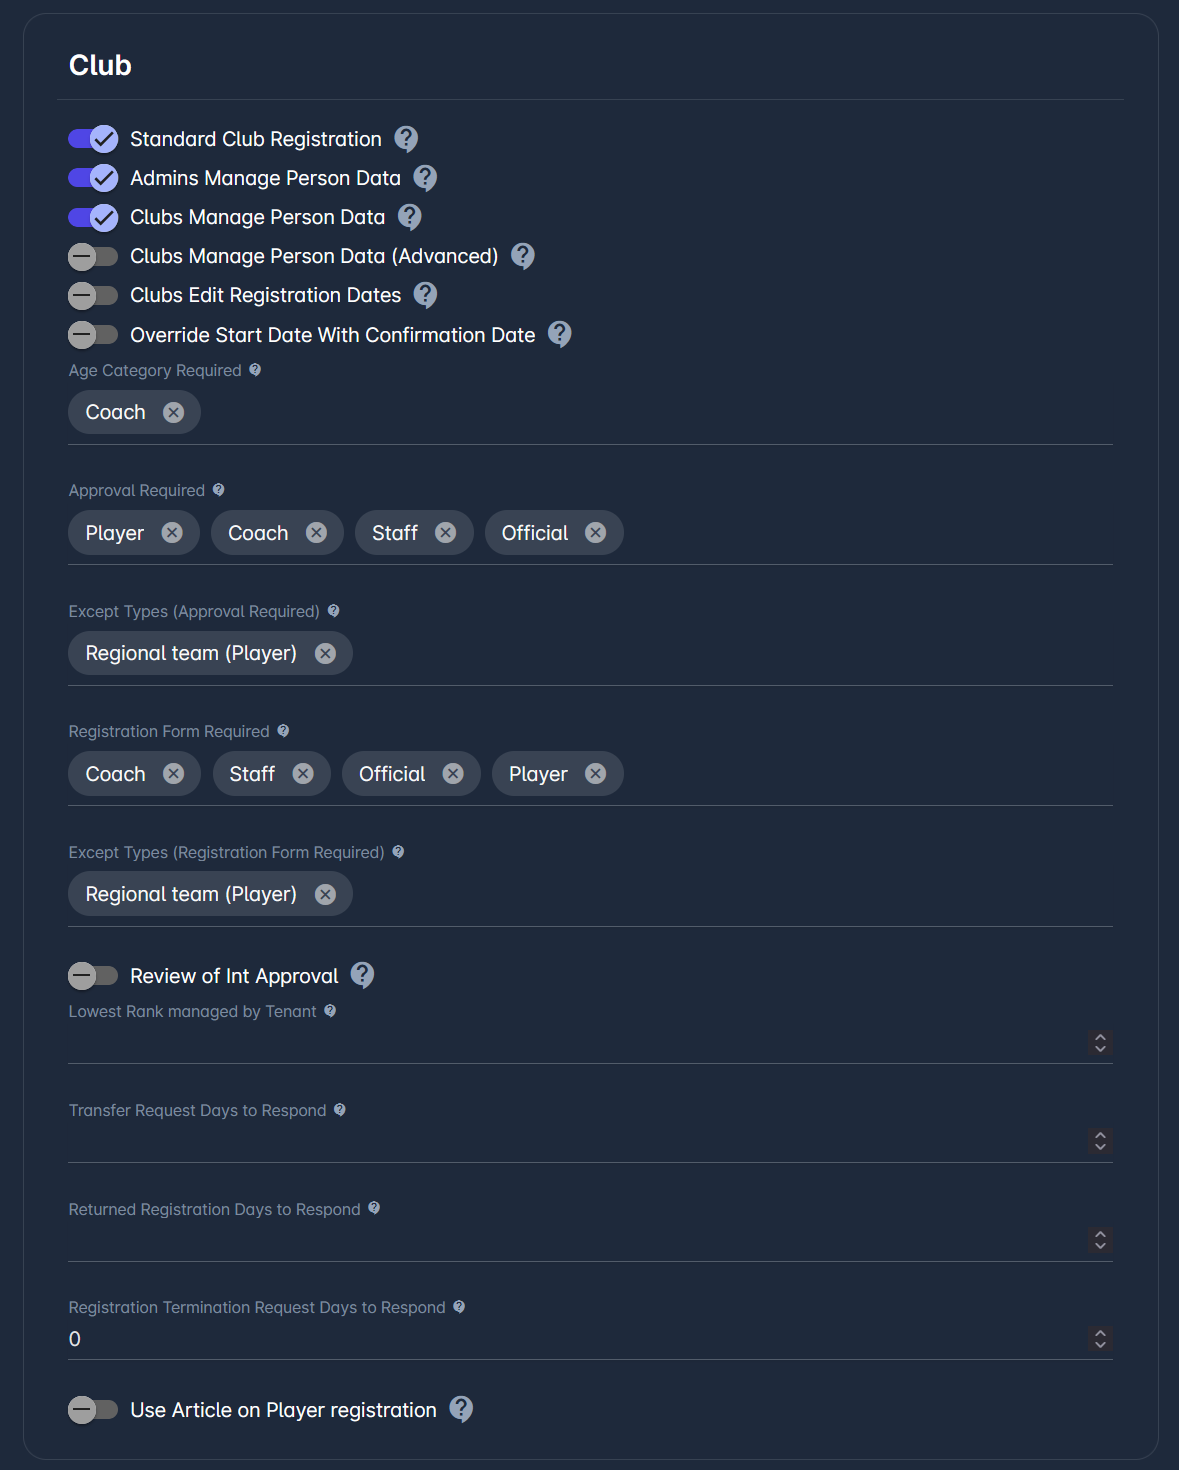Remove Player chip from Approval Required
The image size is (1179, 1470).
click(172, 533)
